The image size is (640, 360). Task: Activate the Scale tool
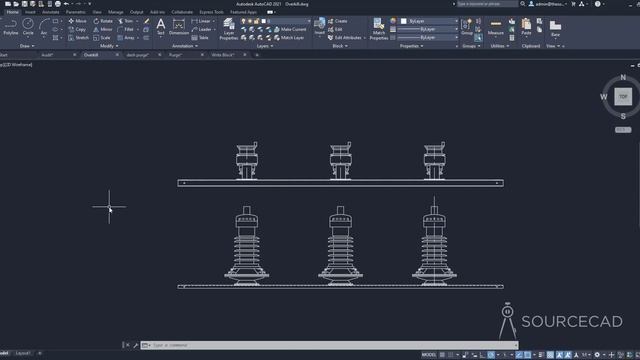coord(102,38)
